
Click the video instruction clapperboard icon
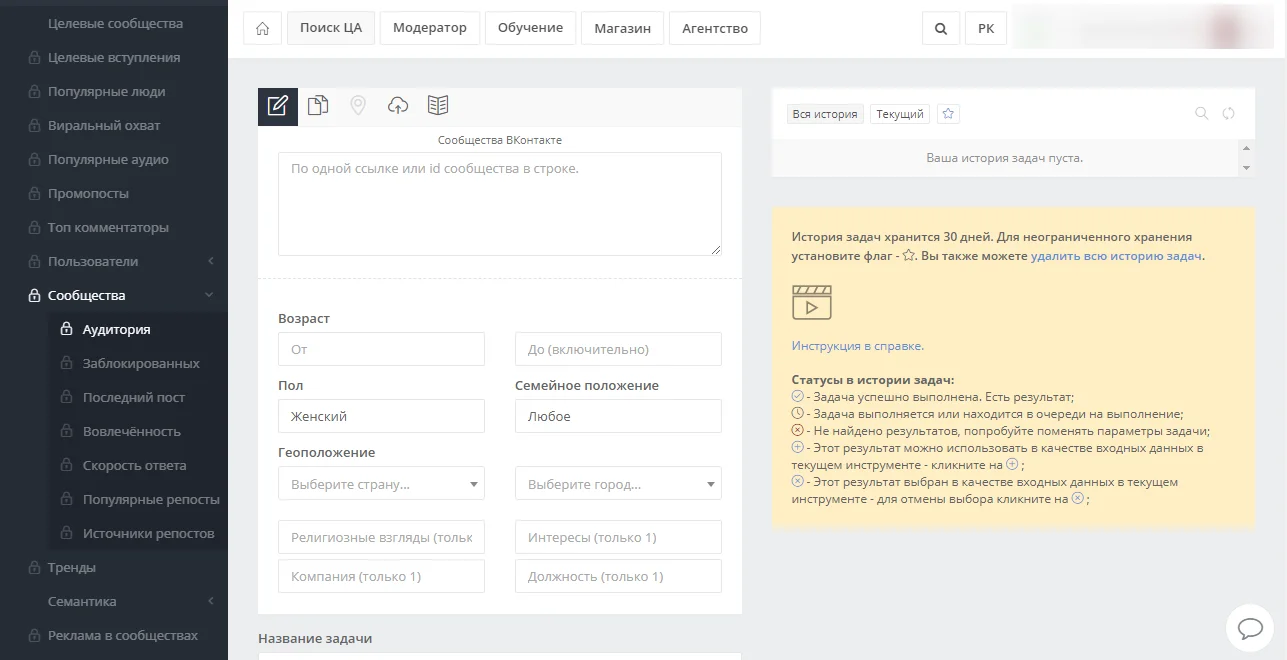tap(811, 302)
